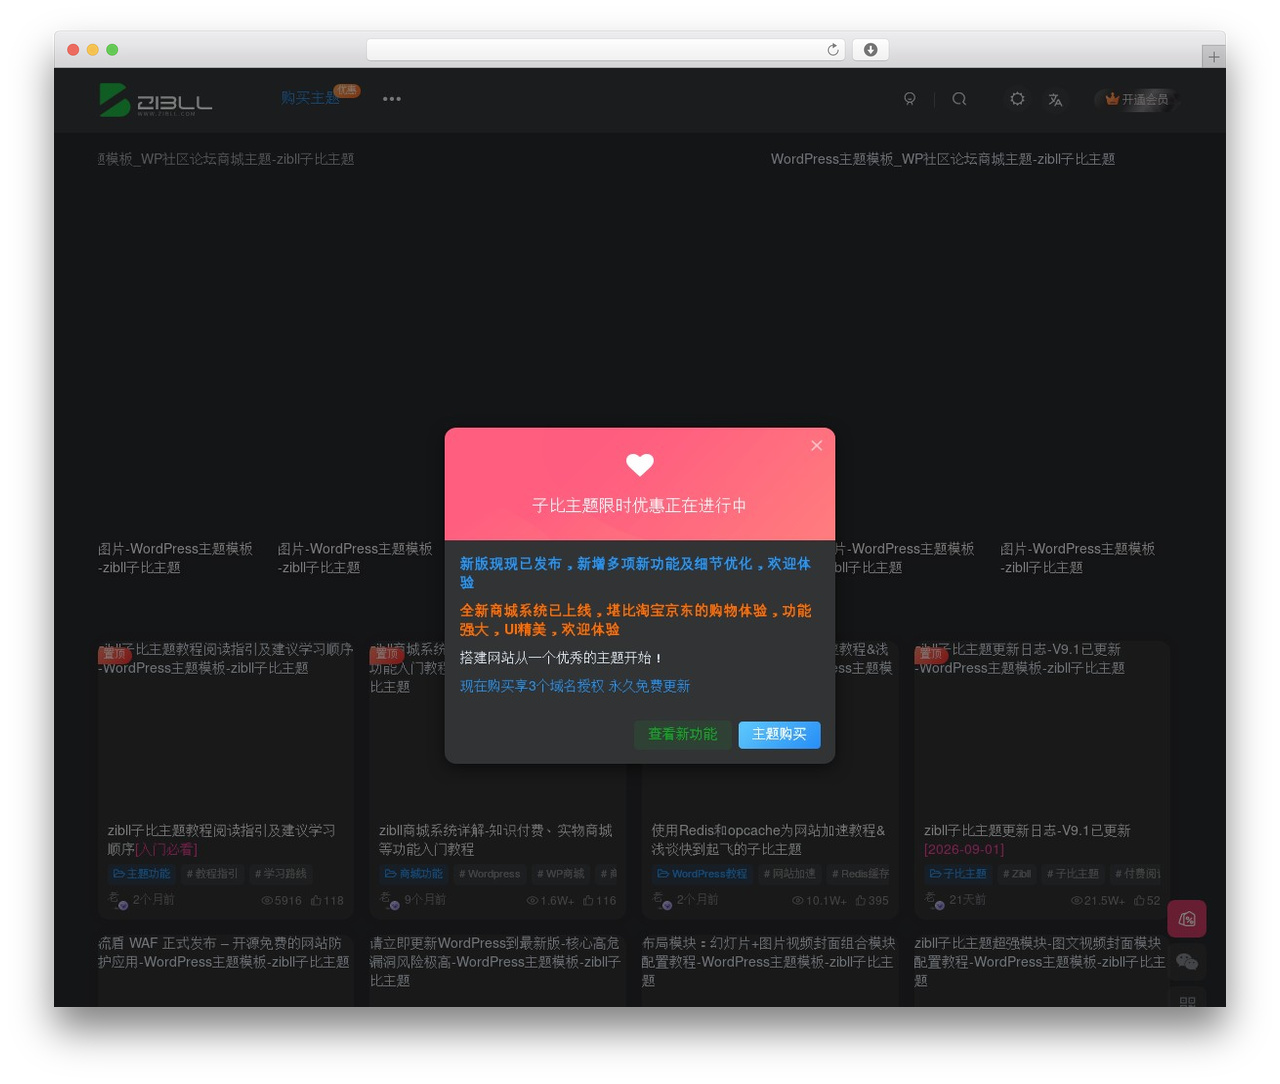Click the browser download icon
The width and height of the screenshot is (1280, 1084).
(x=870, y=50)
